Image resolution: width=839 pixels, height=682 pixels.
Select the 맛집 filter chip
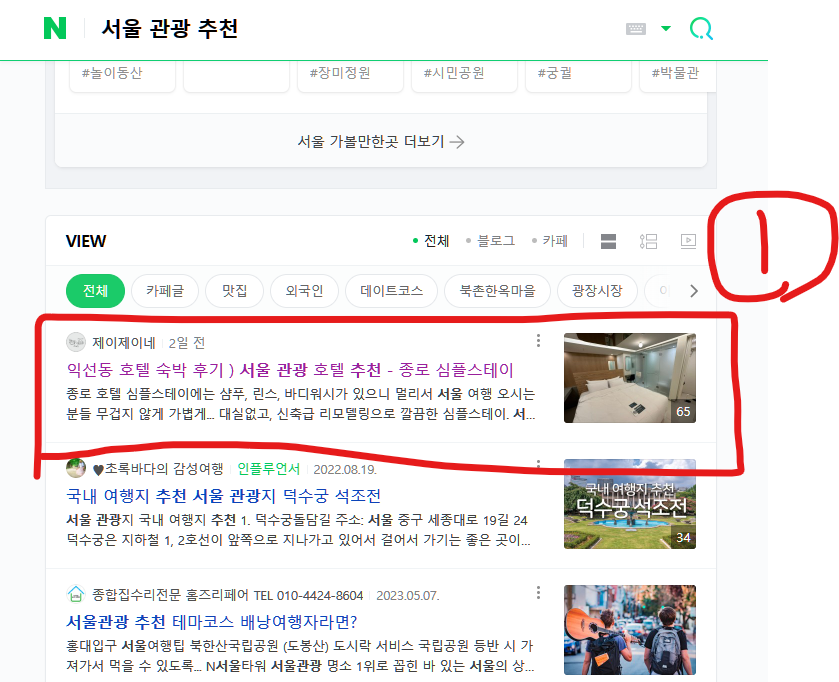[234, 291]
